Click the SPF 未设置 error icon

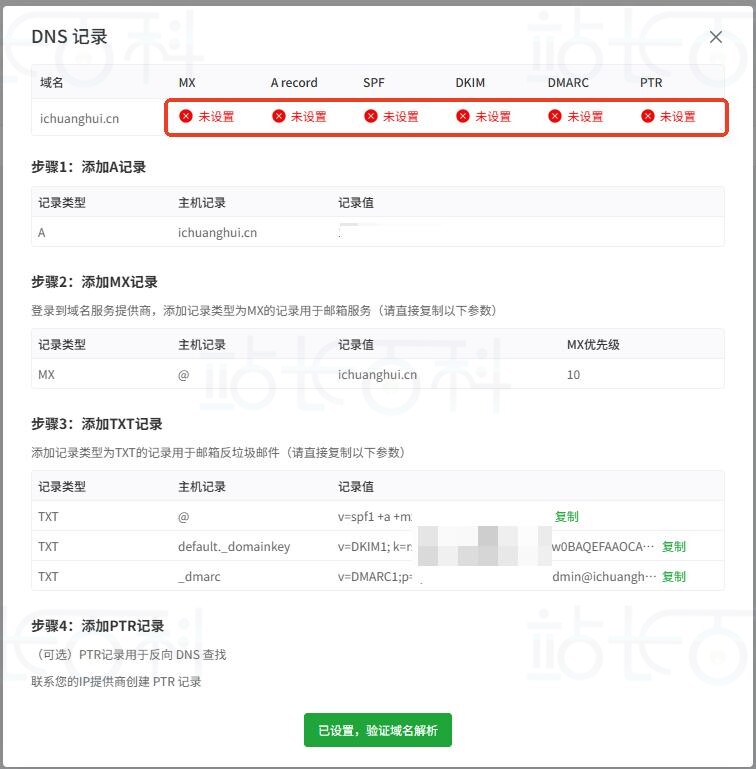coord(371,116)
